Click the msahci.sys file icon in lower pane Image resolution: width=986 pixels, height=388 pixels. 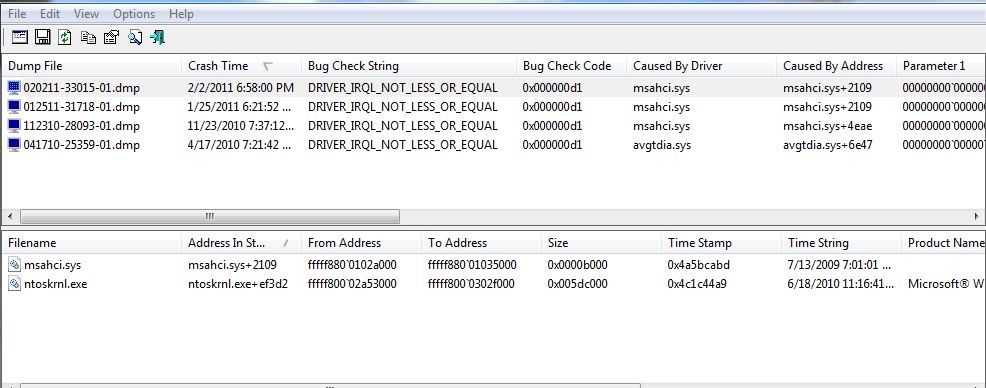(14, 265)
